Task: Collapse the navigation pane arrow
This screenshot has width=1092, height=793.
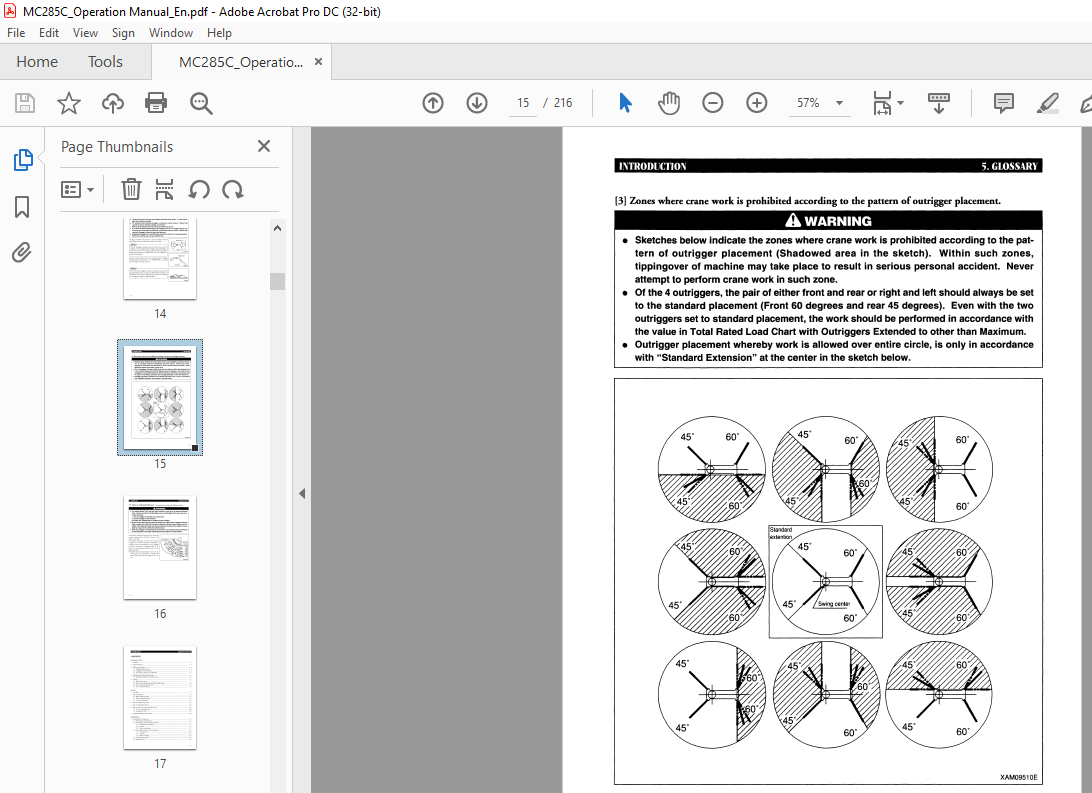Action: pos(302,494)
